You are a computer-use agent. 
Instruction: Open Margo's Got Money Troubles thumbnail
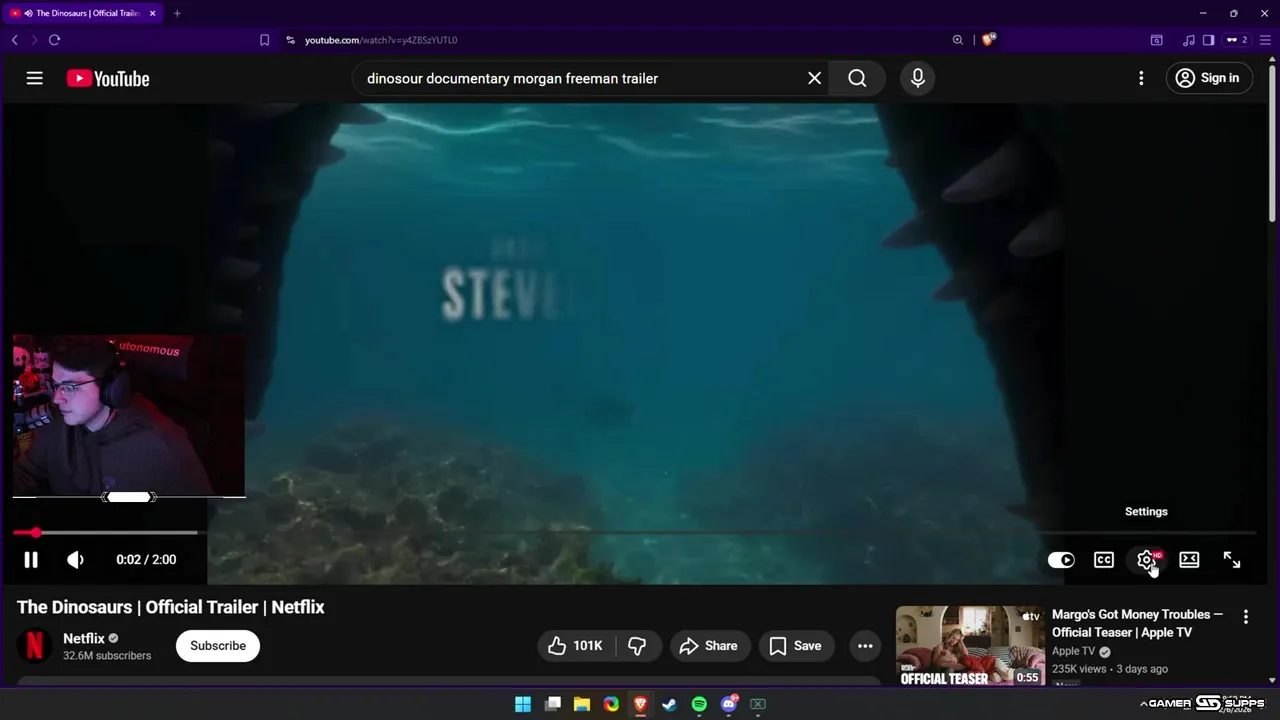point(970,646)
